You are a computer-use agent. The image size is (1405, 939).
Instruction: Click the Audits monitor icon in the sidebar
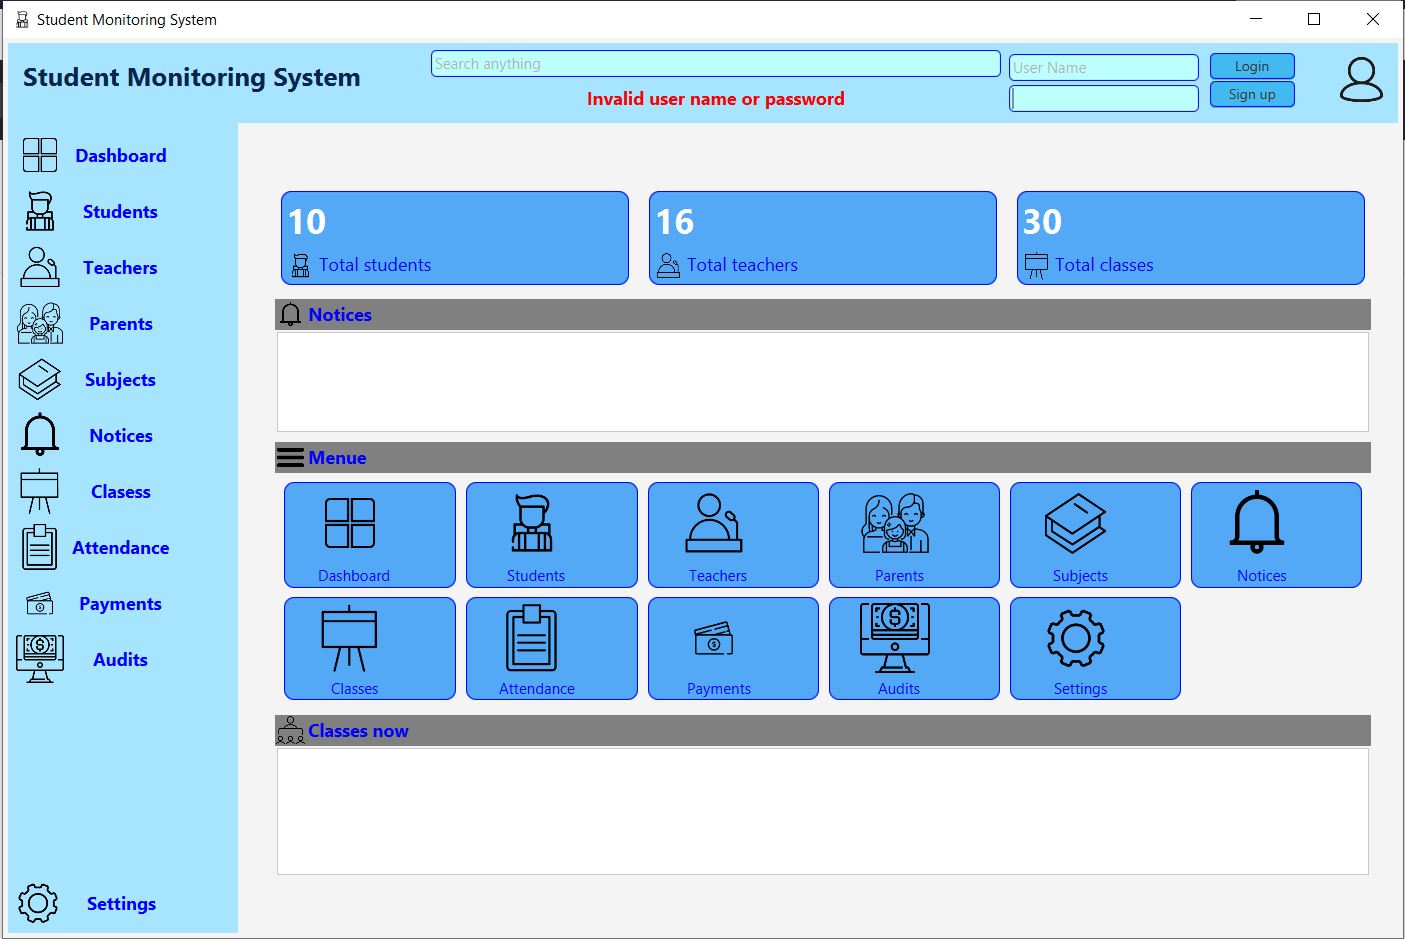(40, 659)
